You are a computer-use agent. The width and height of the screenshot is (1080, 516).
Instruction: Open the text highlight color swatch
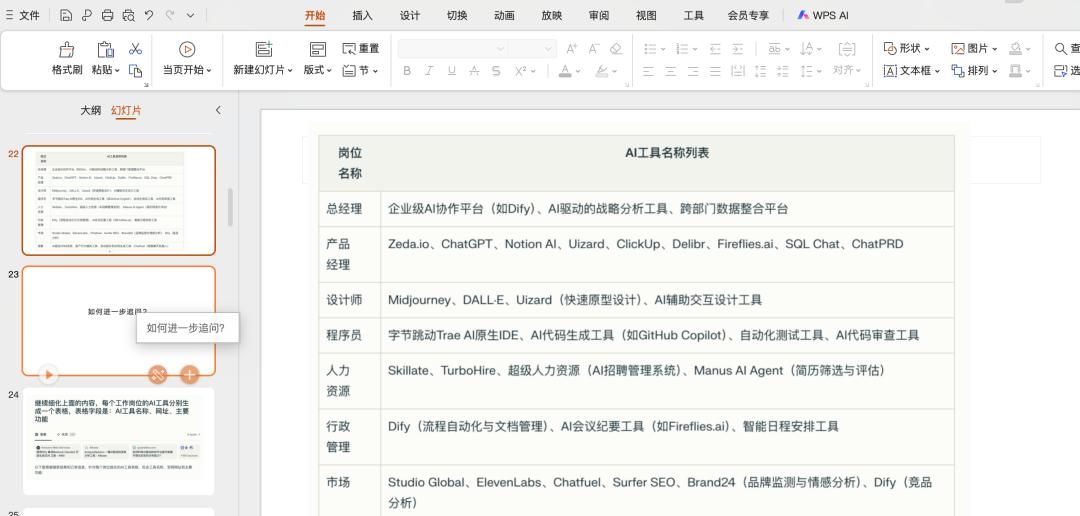pyautogui.click(x=601, y=70)
